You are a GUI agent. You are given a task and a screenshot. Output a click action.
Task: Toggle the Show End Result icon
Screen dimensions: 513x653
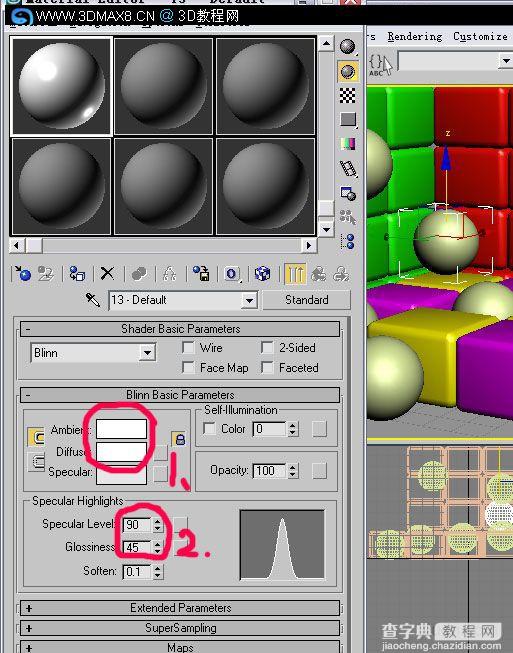click(295, 274)
